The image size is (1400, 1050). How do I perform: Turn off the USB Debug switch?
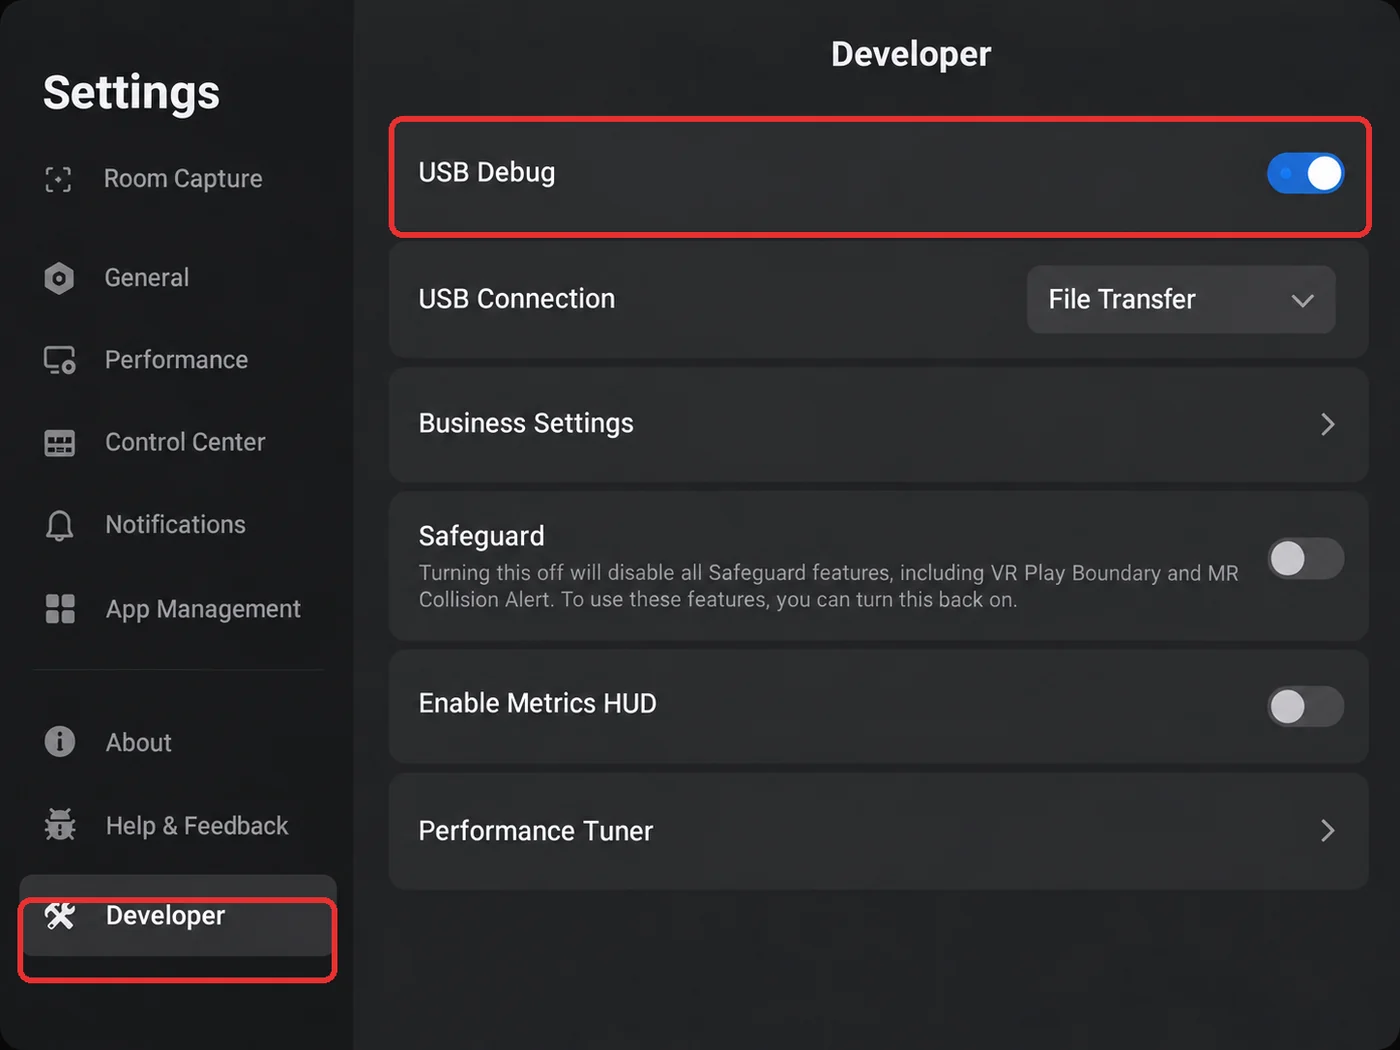pos(1305,173)
